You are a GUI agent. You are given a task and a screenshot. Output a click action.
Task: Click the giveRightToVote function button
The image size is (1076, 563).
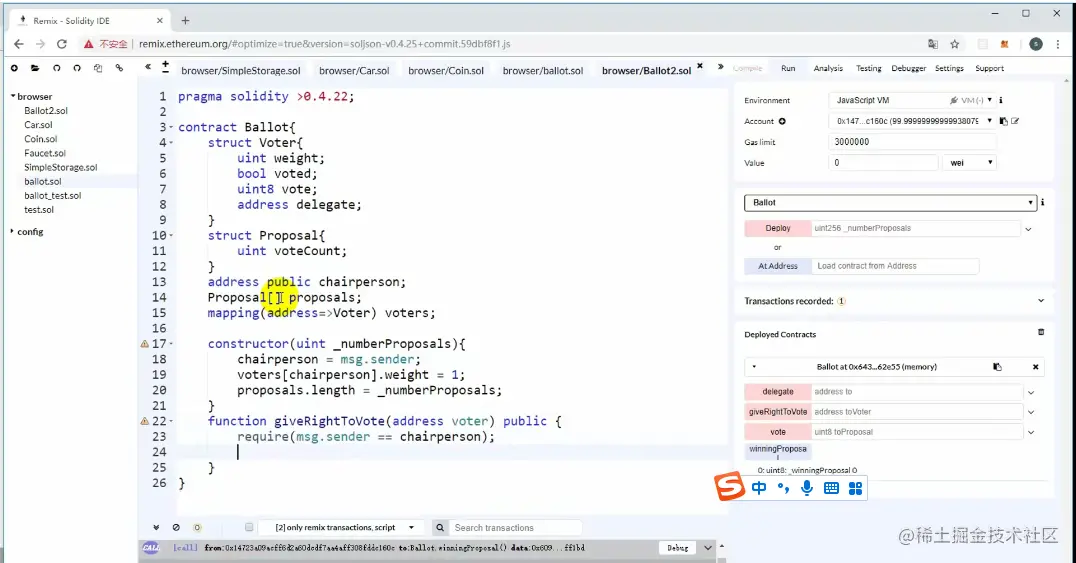777,412
